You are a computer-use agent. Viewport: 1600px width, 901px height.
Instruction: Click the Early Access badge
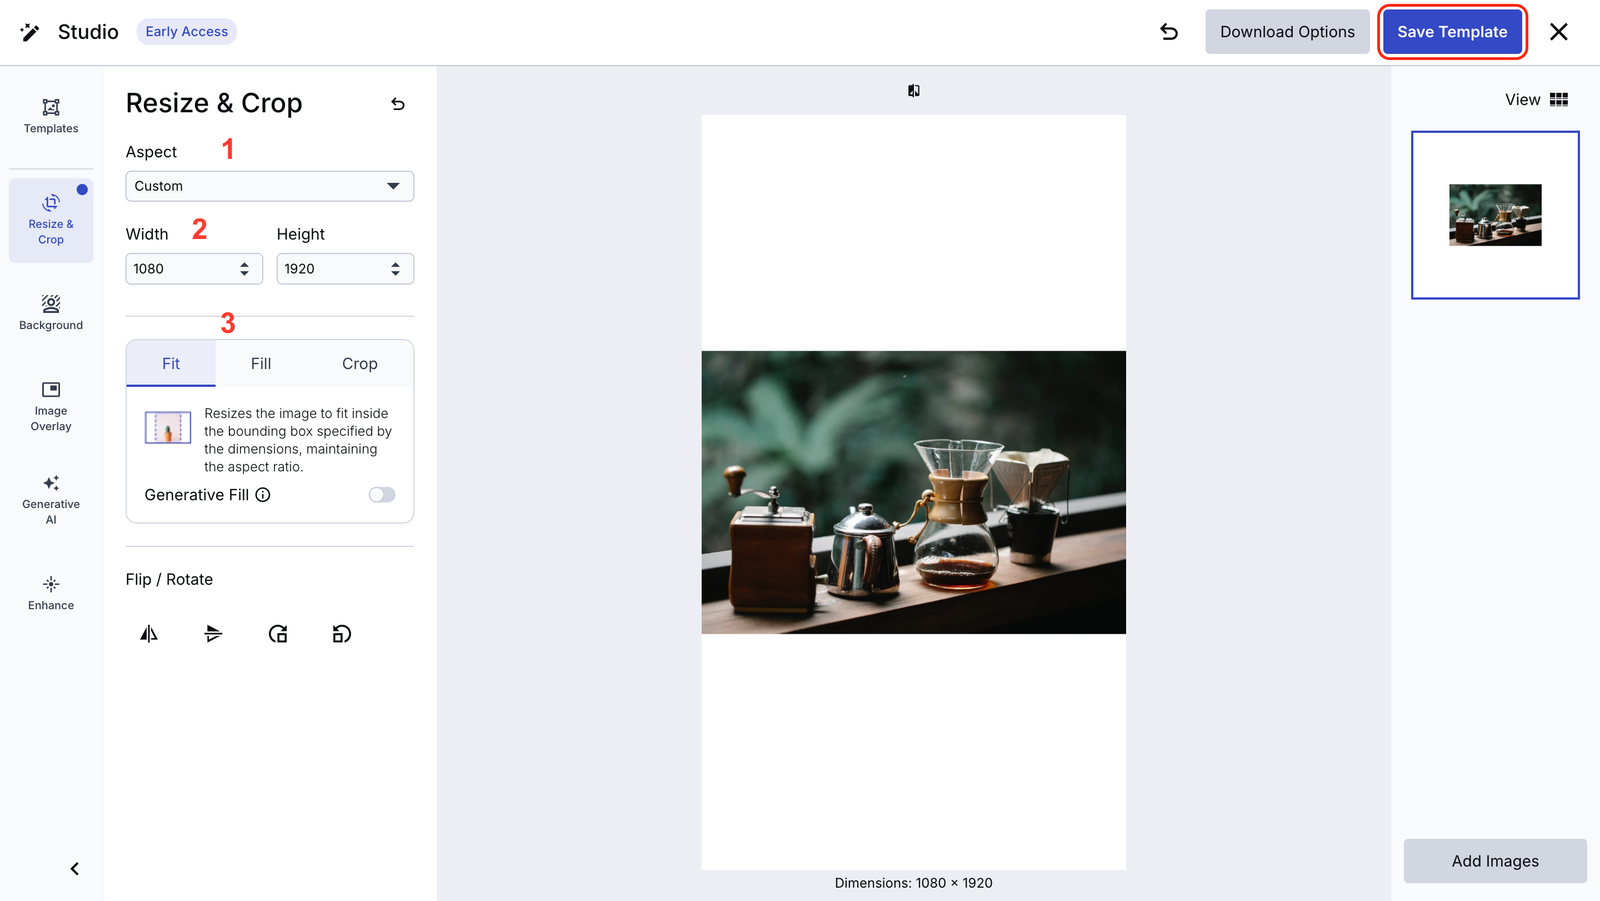tap(187, 32)
